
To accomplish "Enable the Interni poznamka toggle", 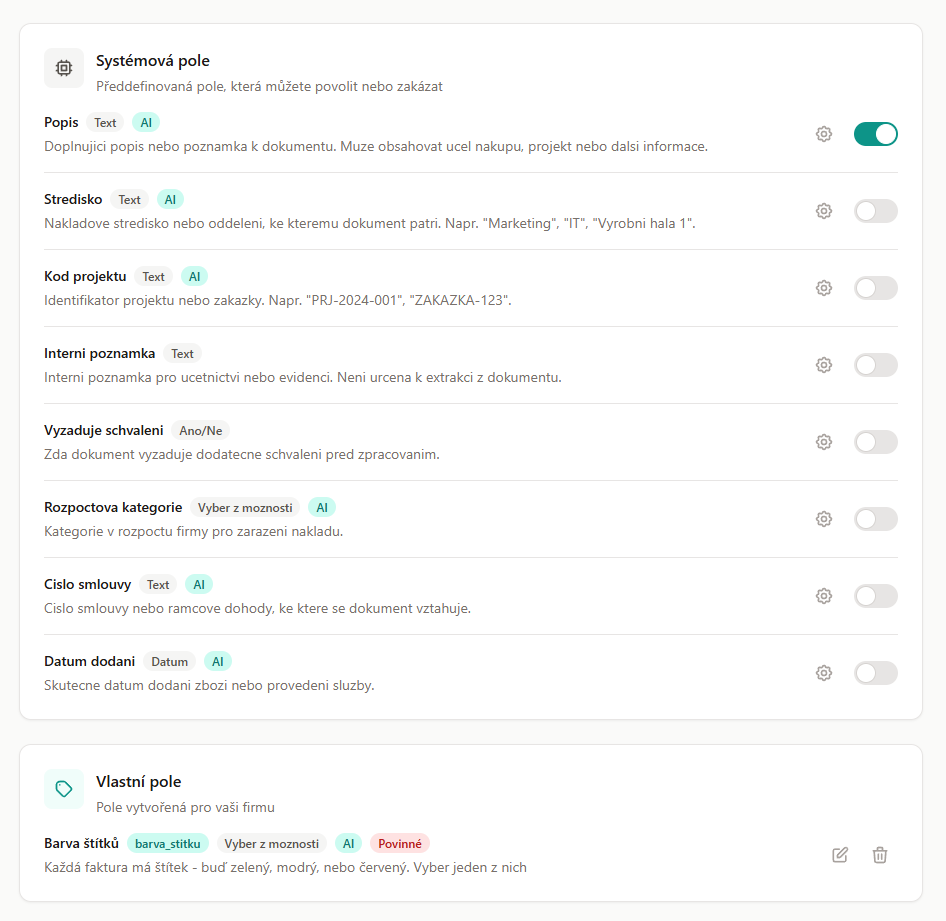I will click(x=875, y=365).
